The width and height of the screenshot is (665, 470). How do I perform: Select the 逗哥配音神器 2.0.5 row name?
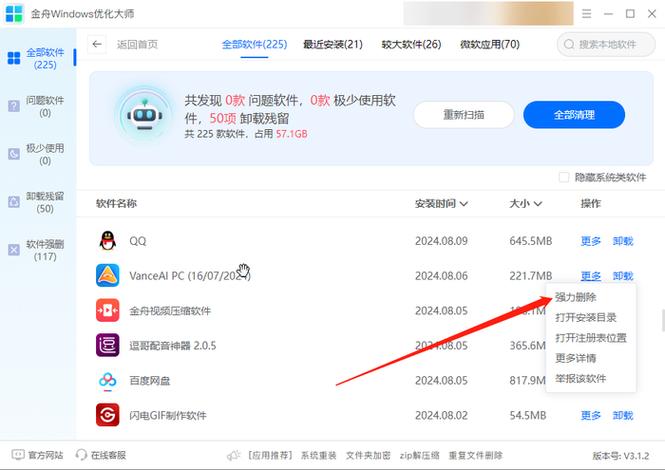173,346
